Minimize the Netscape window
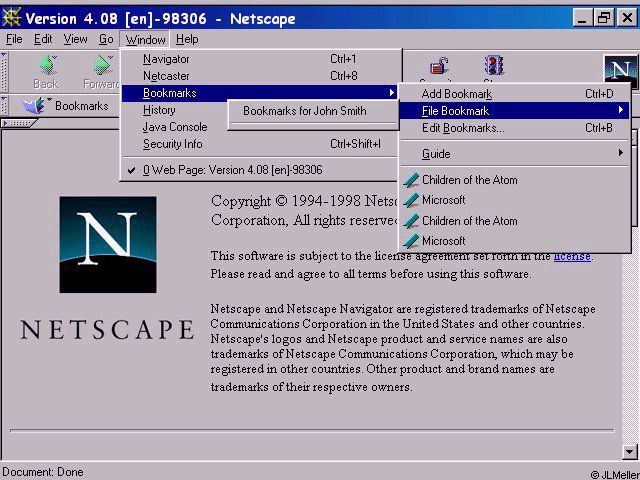Viewport: 640px width, 480px height. (582, 18)
